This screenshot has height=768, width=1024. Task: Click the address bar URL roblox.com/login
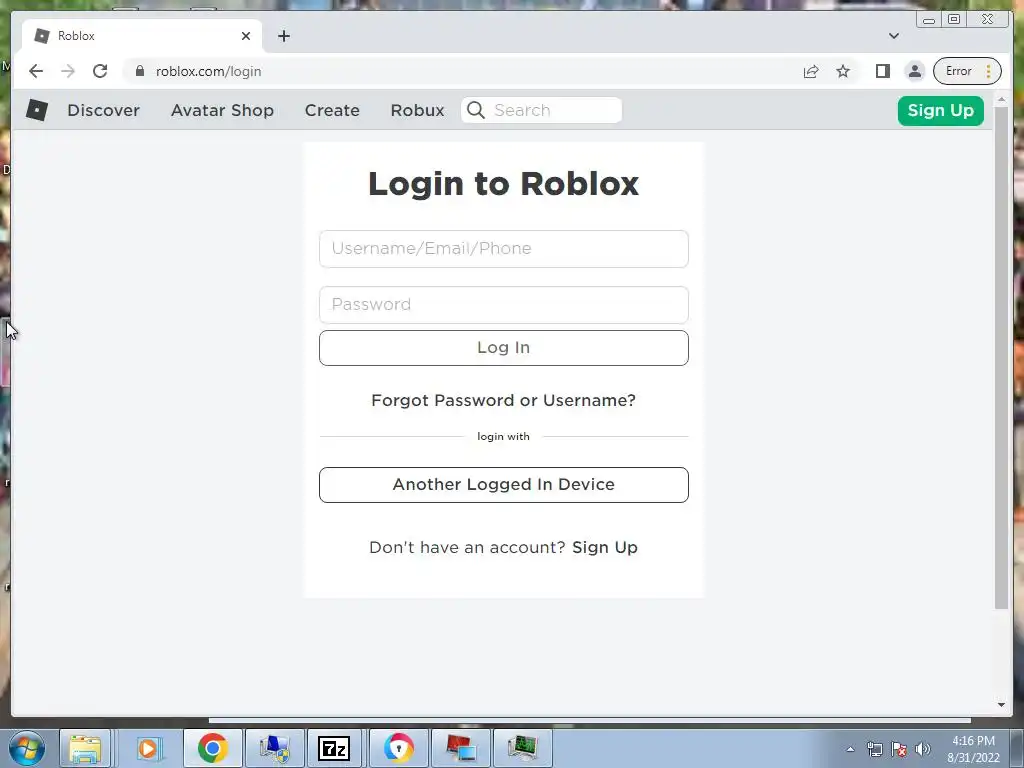coord(208,71)
